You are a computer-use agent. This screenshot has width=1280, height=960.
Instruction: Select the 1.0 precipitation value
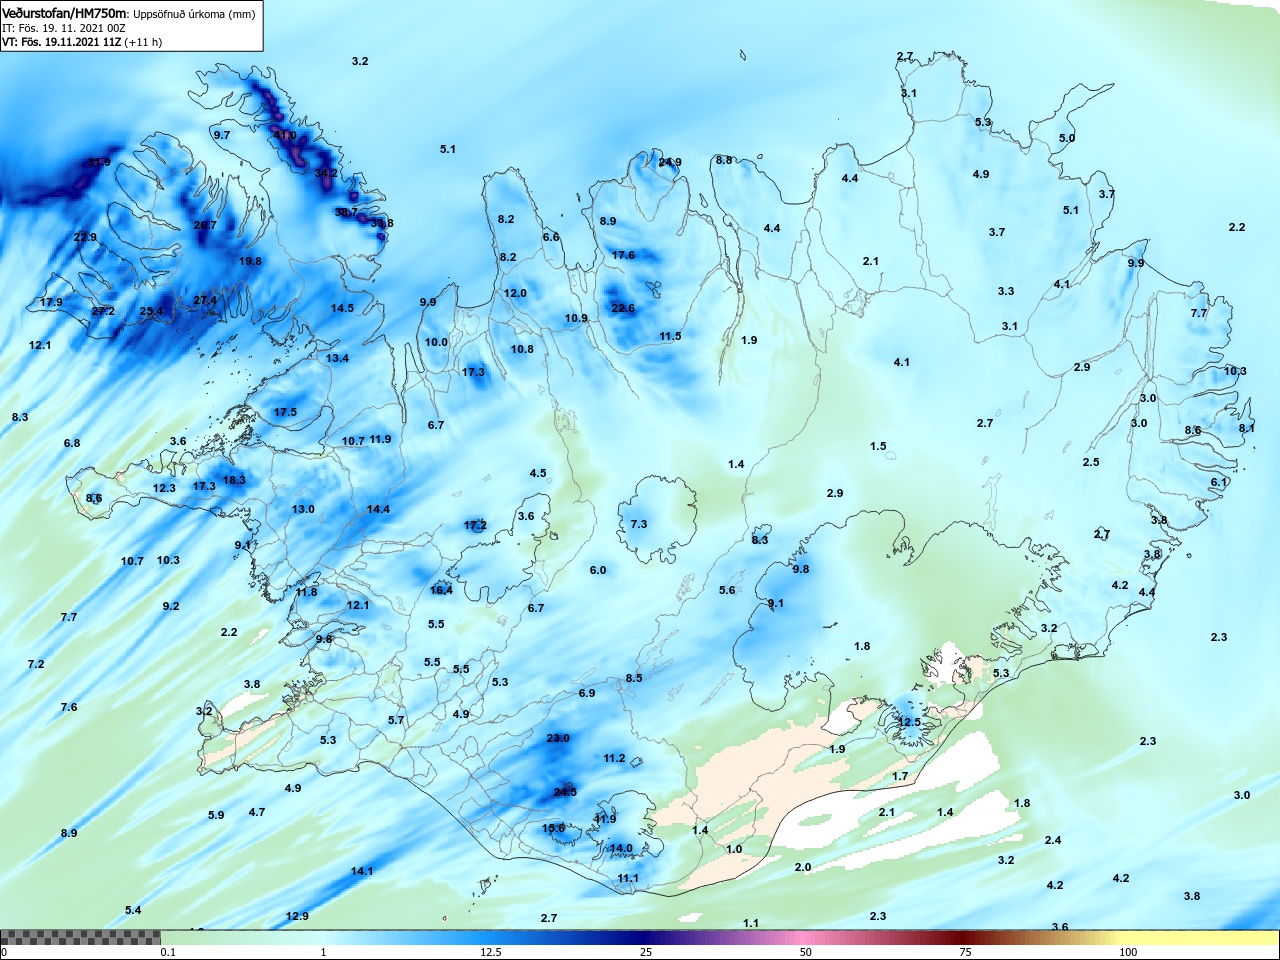point(734,849)
